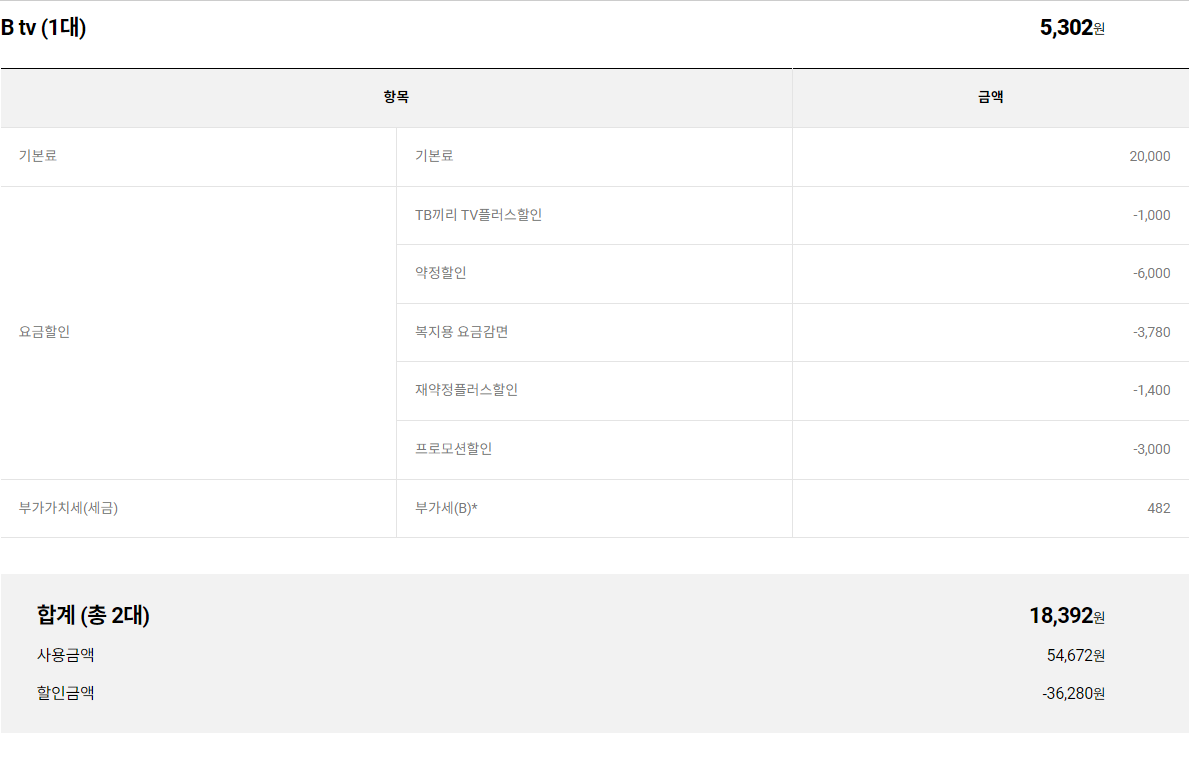The height and width of the screenshot is (757, 1189).
Task: Click the 54,672원 usage amount
Action: click(x=1075, y=656)
